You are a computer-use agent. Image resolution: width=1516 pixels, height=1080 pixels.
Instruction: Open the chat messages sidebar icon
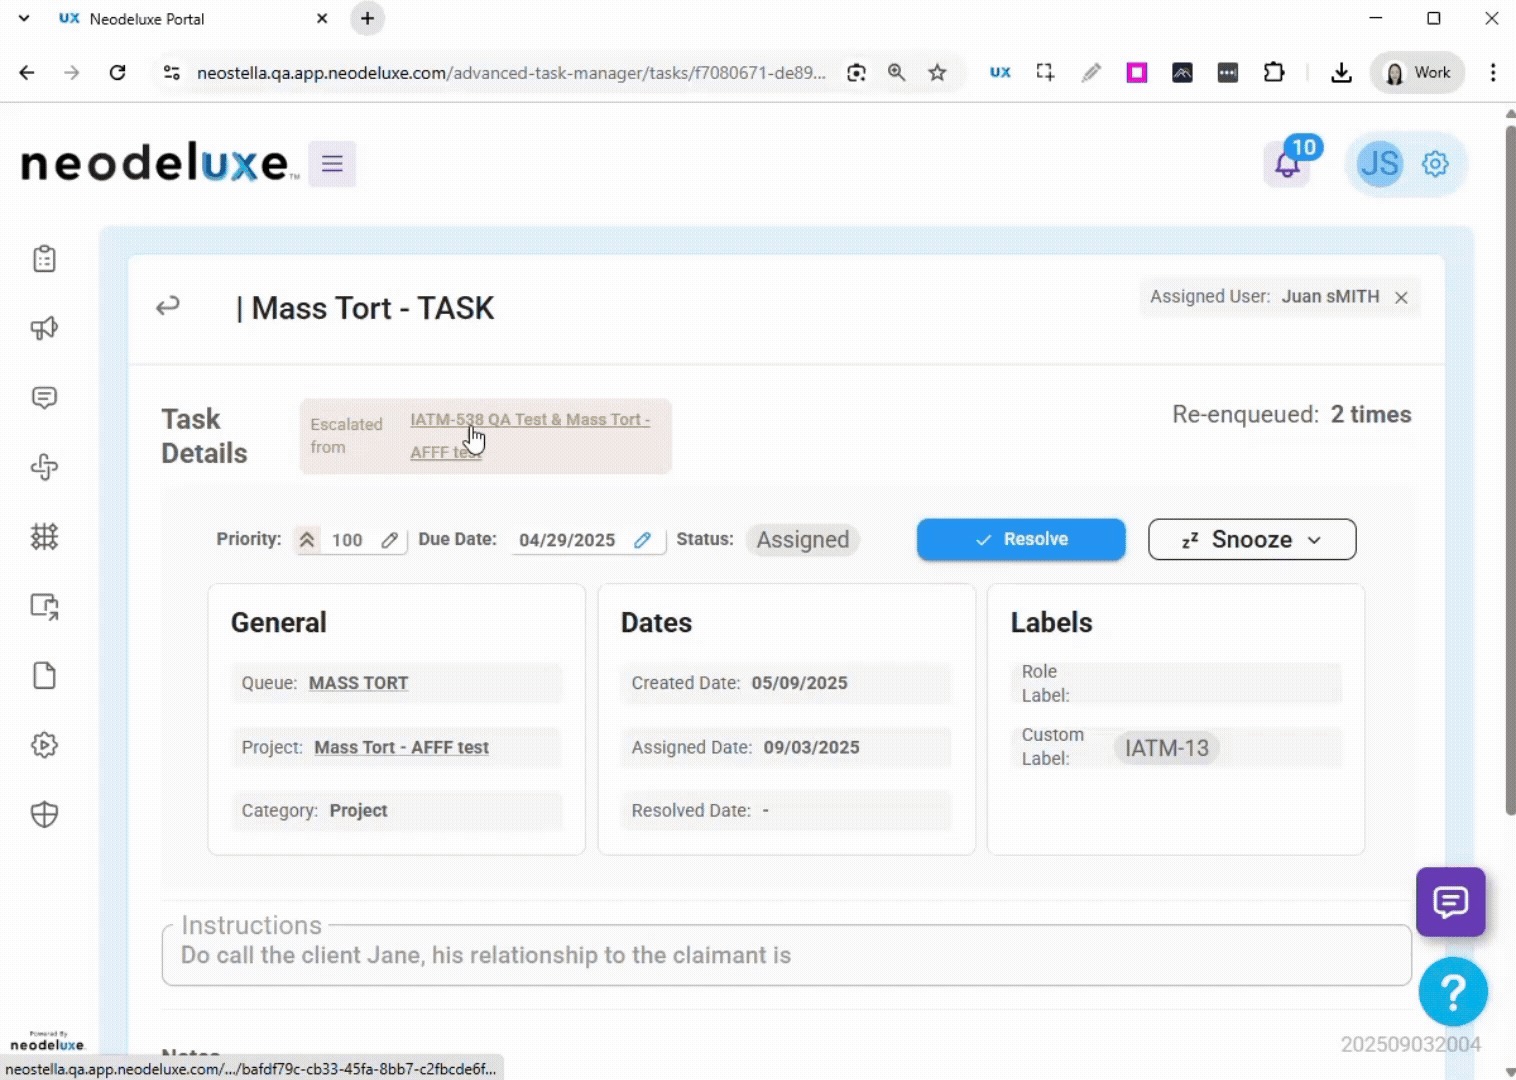coord(44,398)
